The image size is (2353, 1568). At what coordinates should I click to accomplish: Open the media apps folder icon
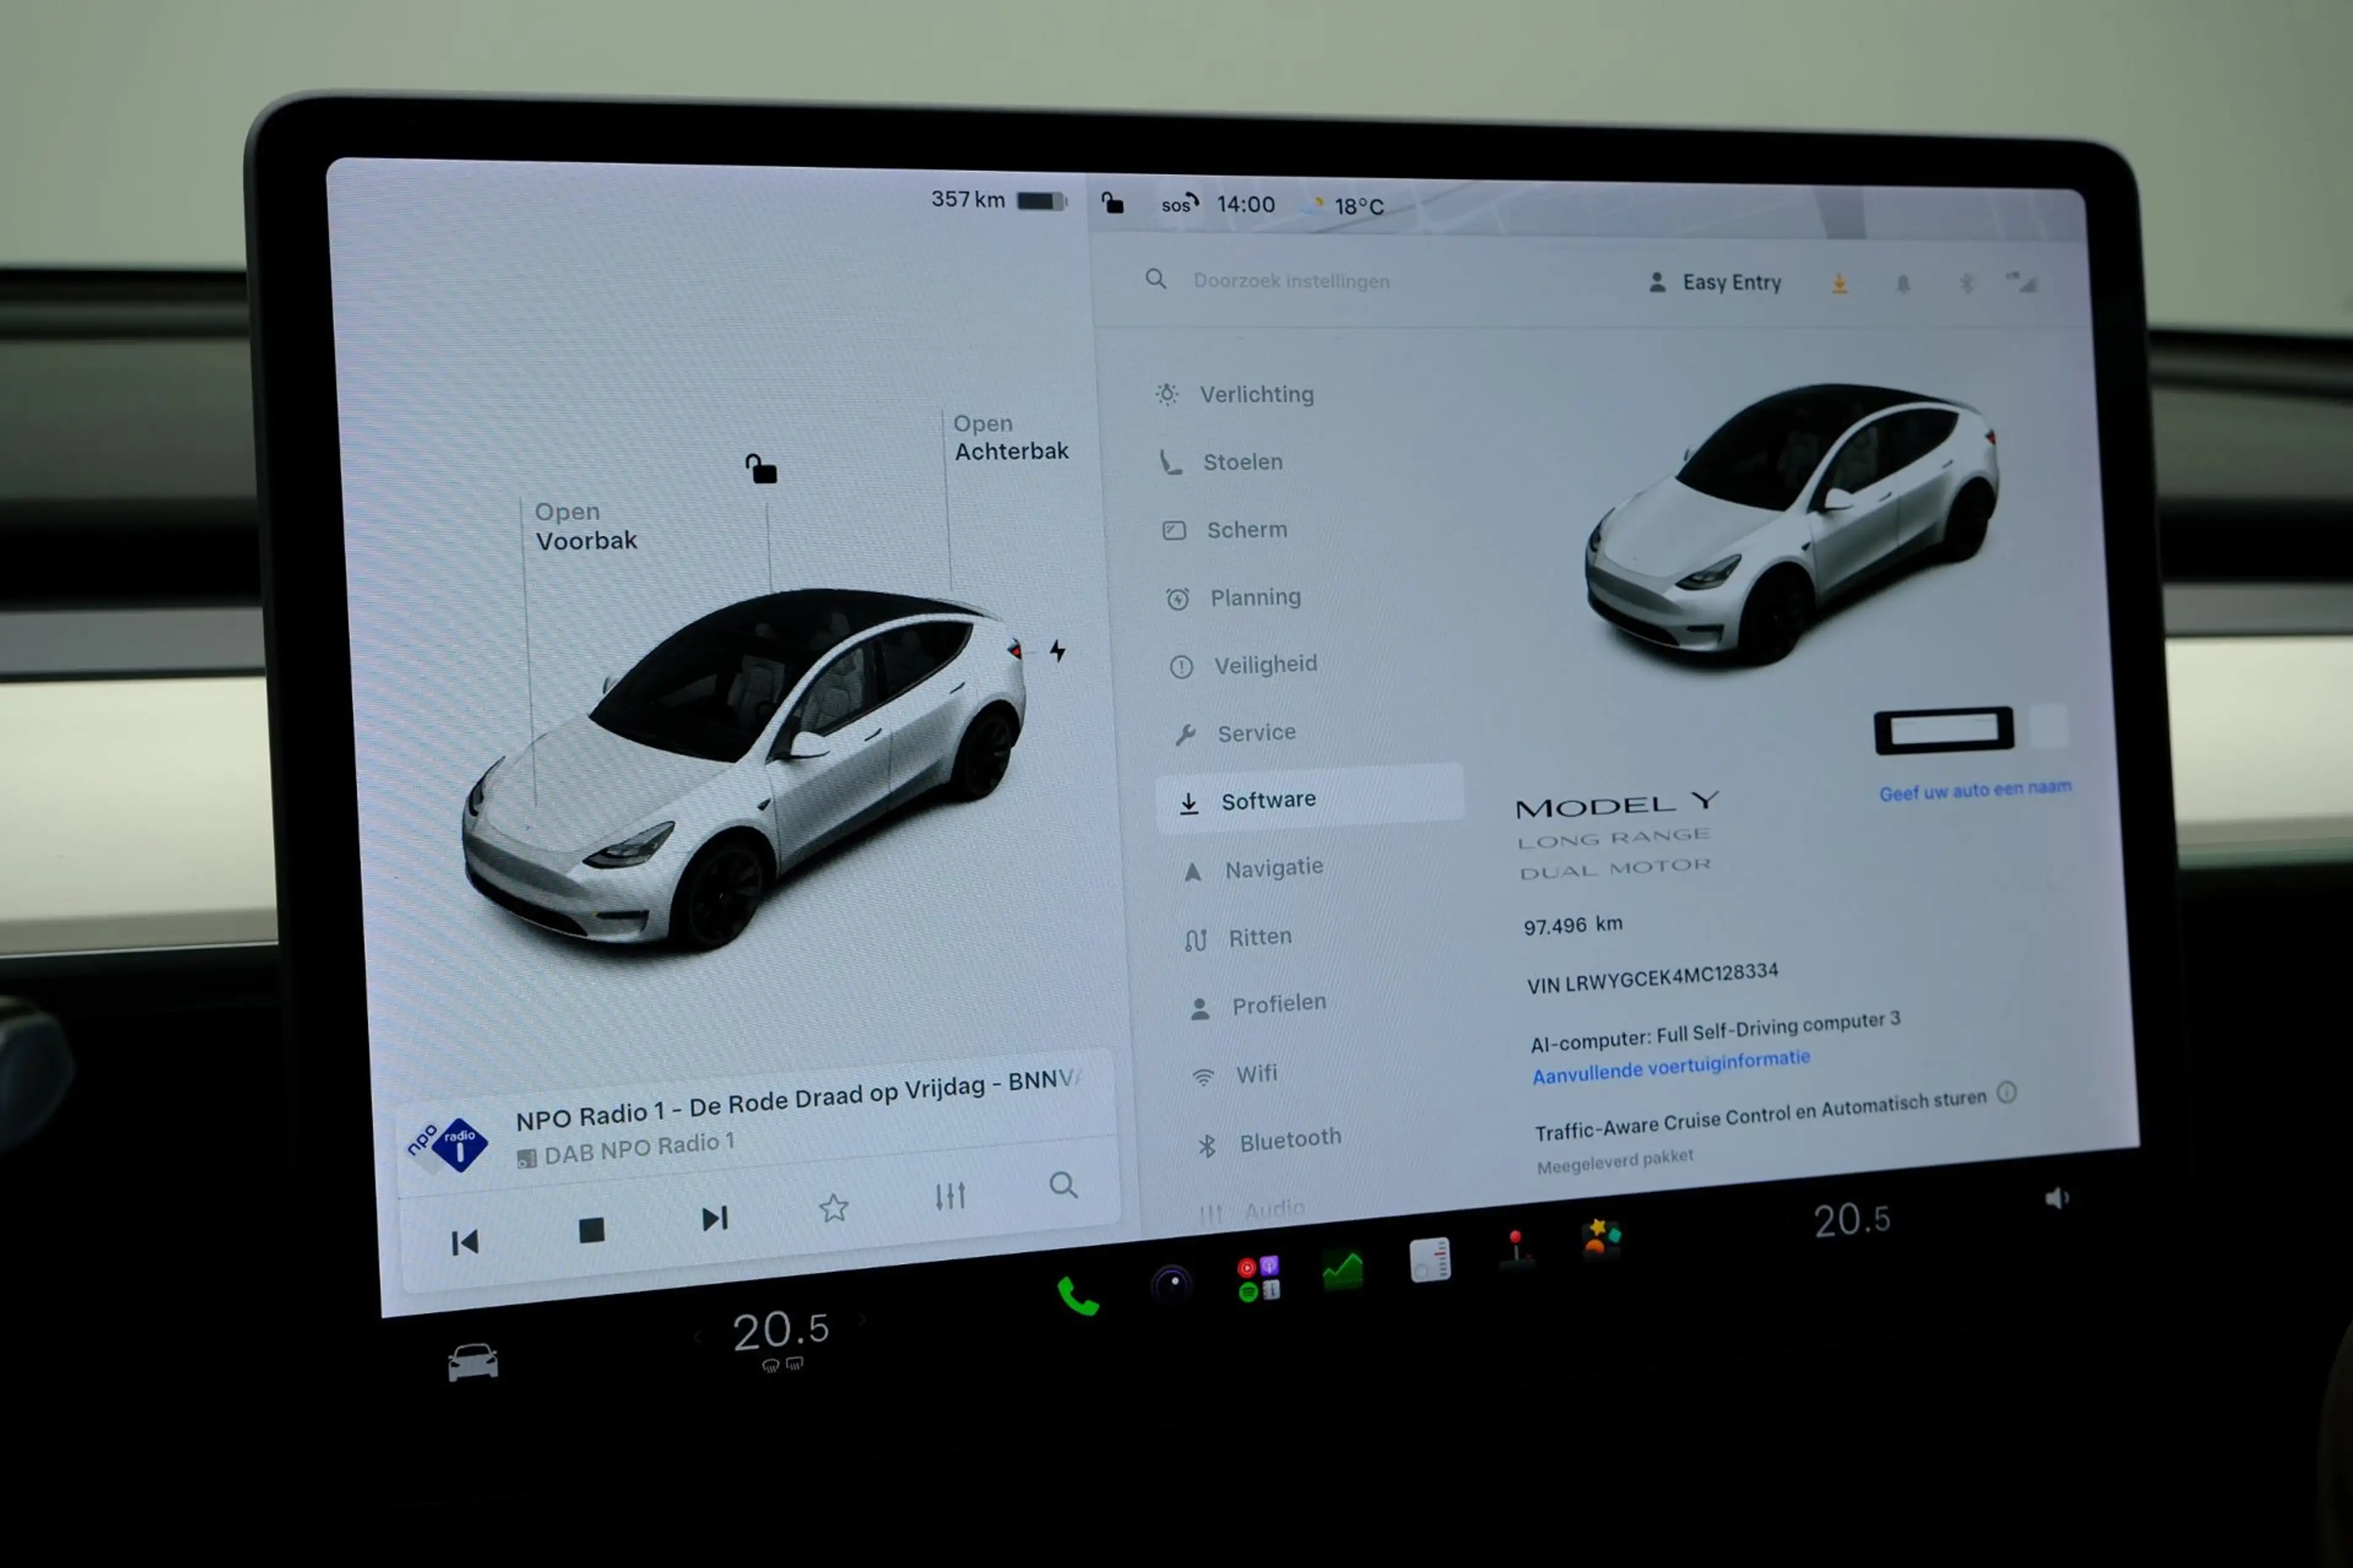[x=1258, y=1279]
